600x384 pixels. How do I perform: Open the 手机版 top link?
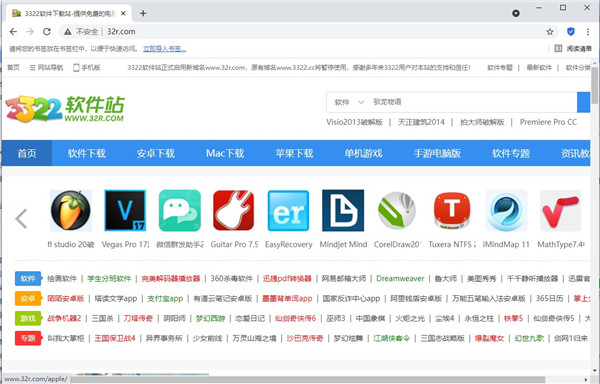(86, 68)
